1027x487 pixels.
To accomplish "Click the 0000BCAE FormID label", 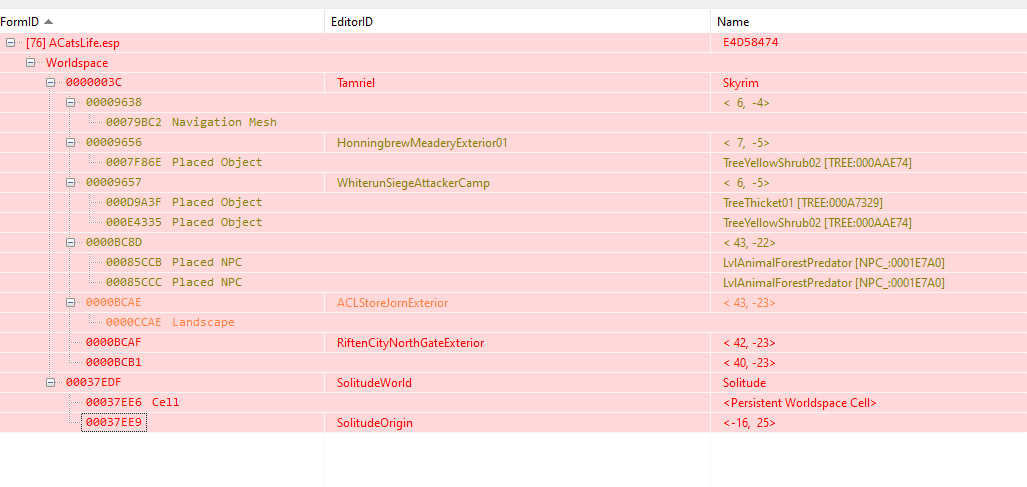I will [x=113, y=302].
